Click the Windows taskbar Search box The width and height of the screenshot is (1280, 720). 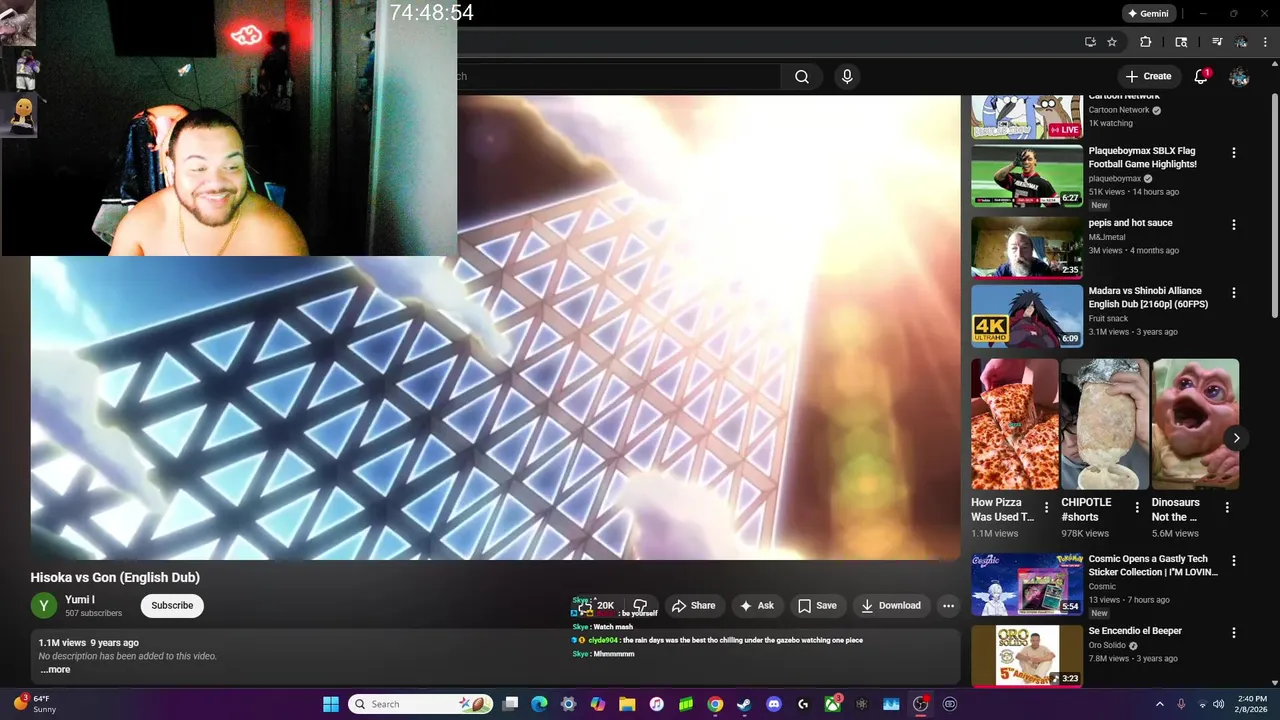point(421,704)
